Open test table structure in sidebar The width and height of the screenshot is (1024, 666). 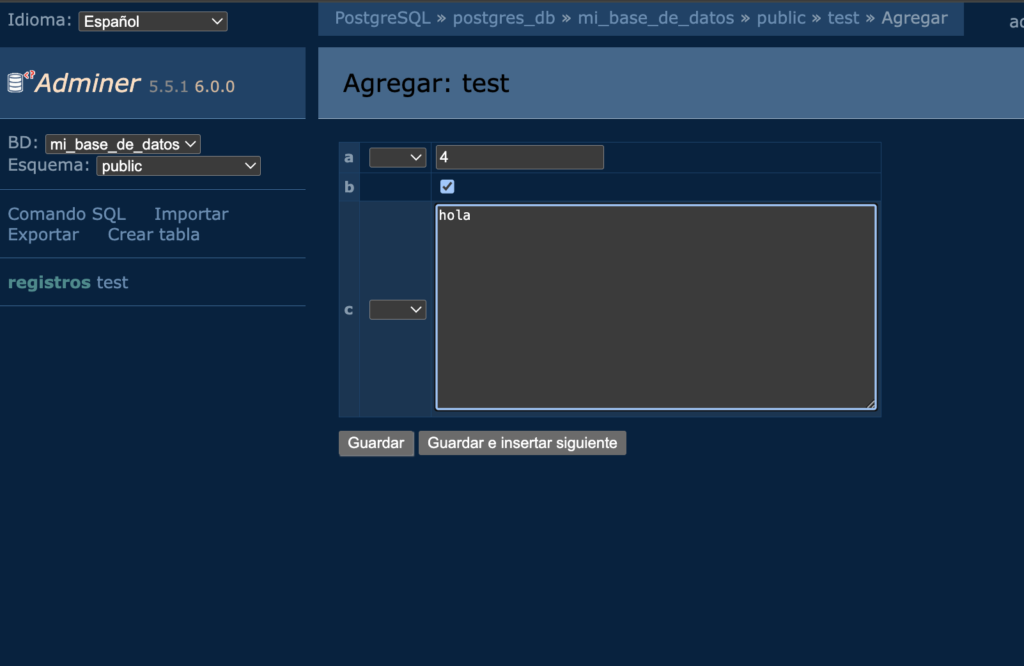[112, 283]
